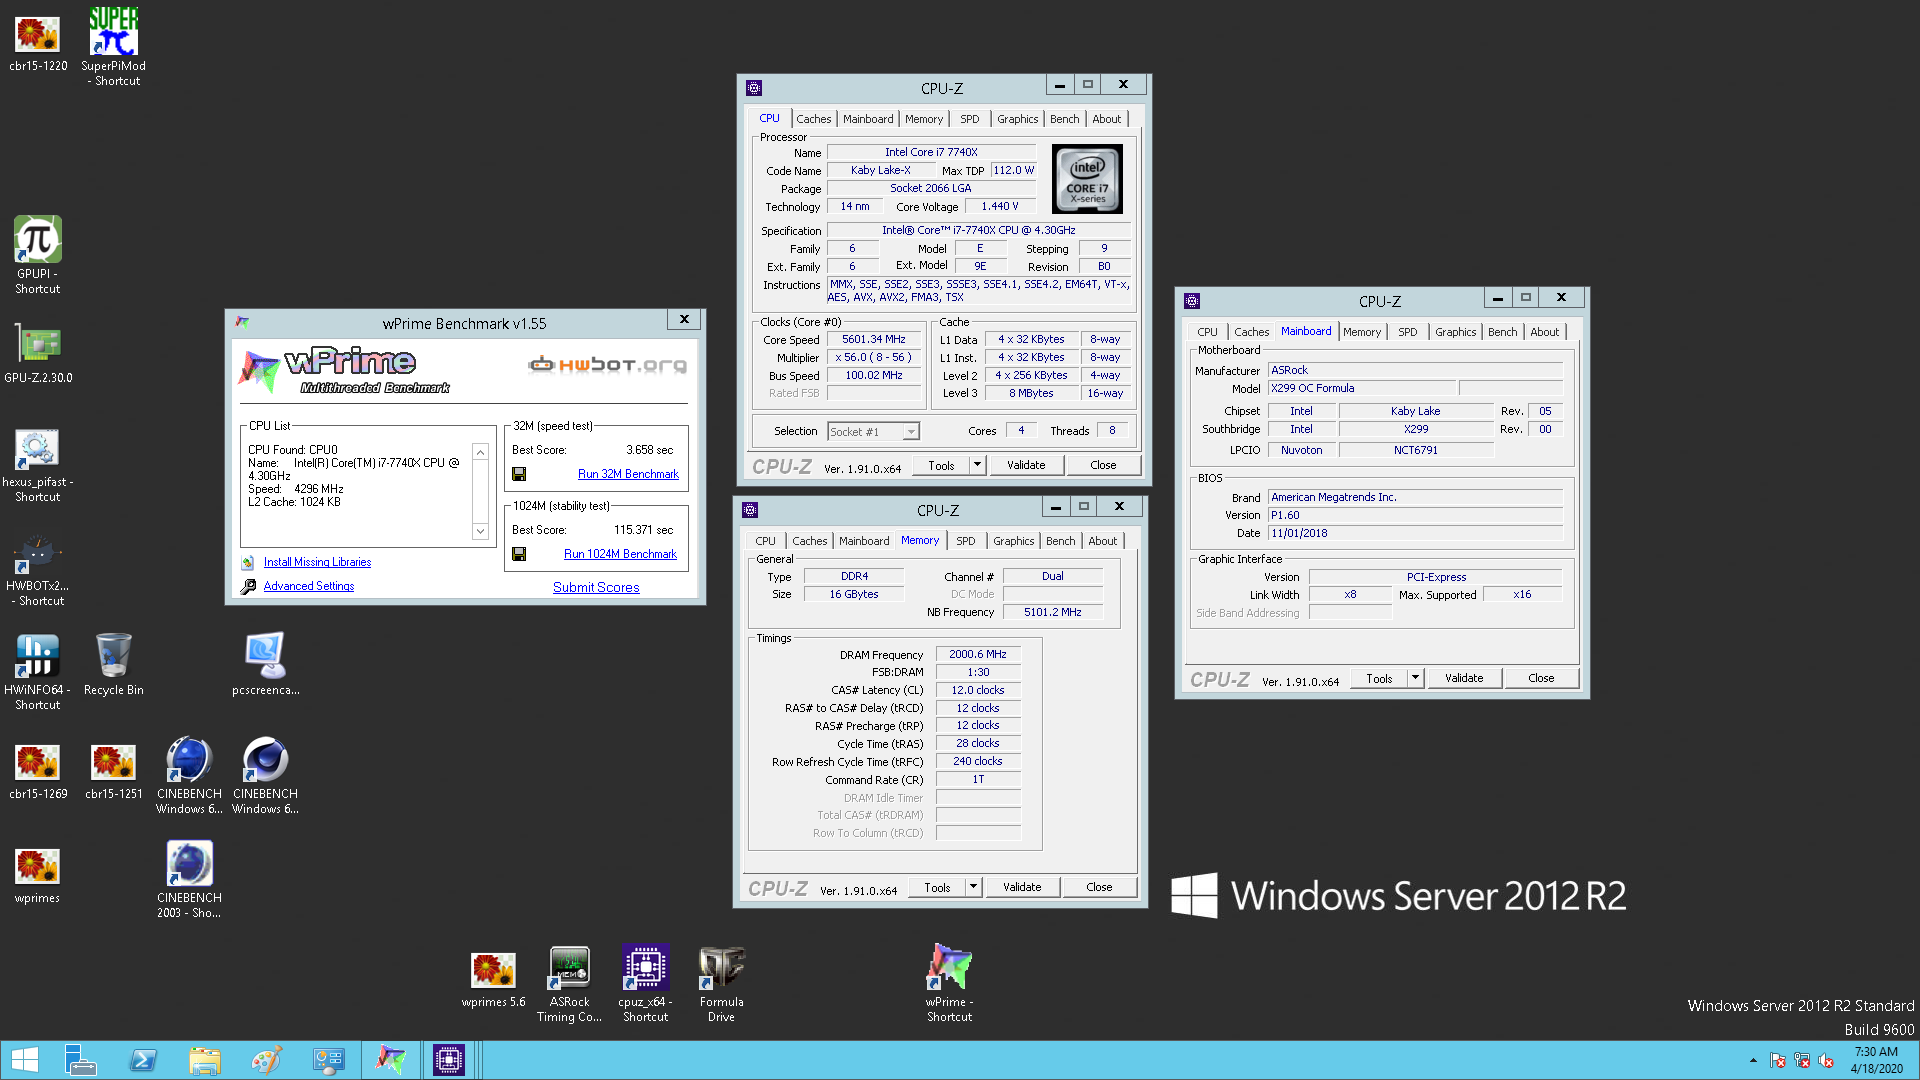Image resolution: width=1920 pixels, height=1080 pixels.
Task: Switch to Caches tab in CPU-Z CPU window
Action: click(813, 119)
